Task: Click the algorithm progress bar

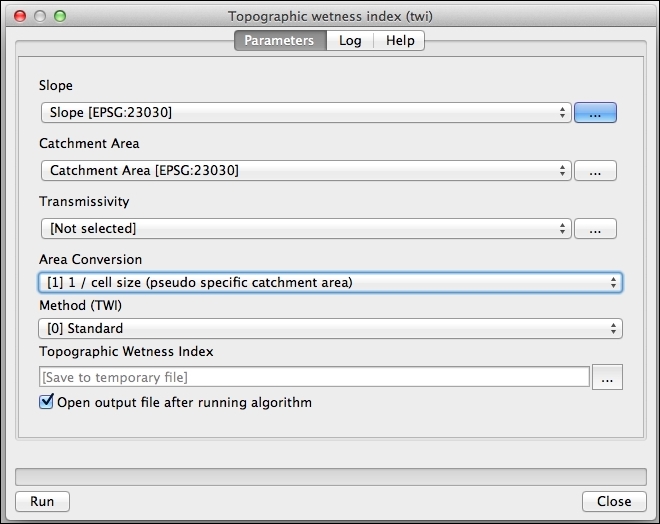Action: (x=330, y=476)
